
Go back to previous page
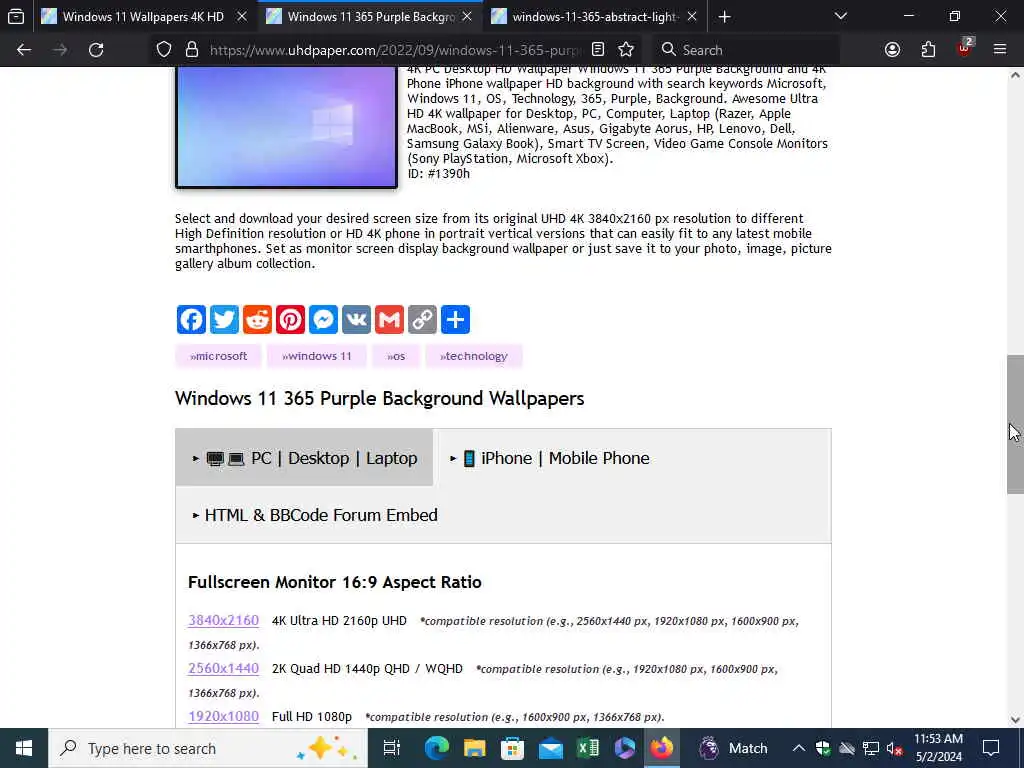coord(24,50)
